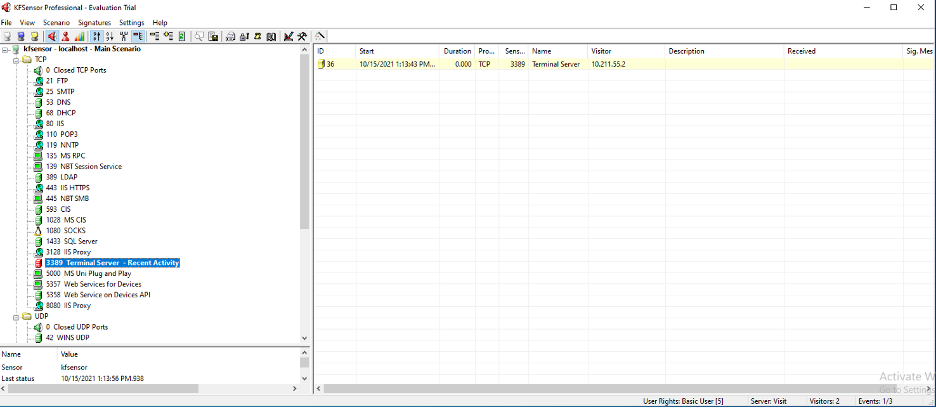This screenshot has width=936, height=408.
Task: Sort events by the Start column header
Action: (x=398, y=51)
